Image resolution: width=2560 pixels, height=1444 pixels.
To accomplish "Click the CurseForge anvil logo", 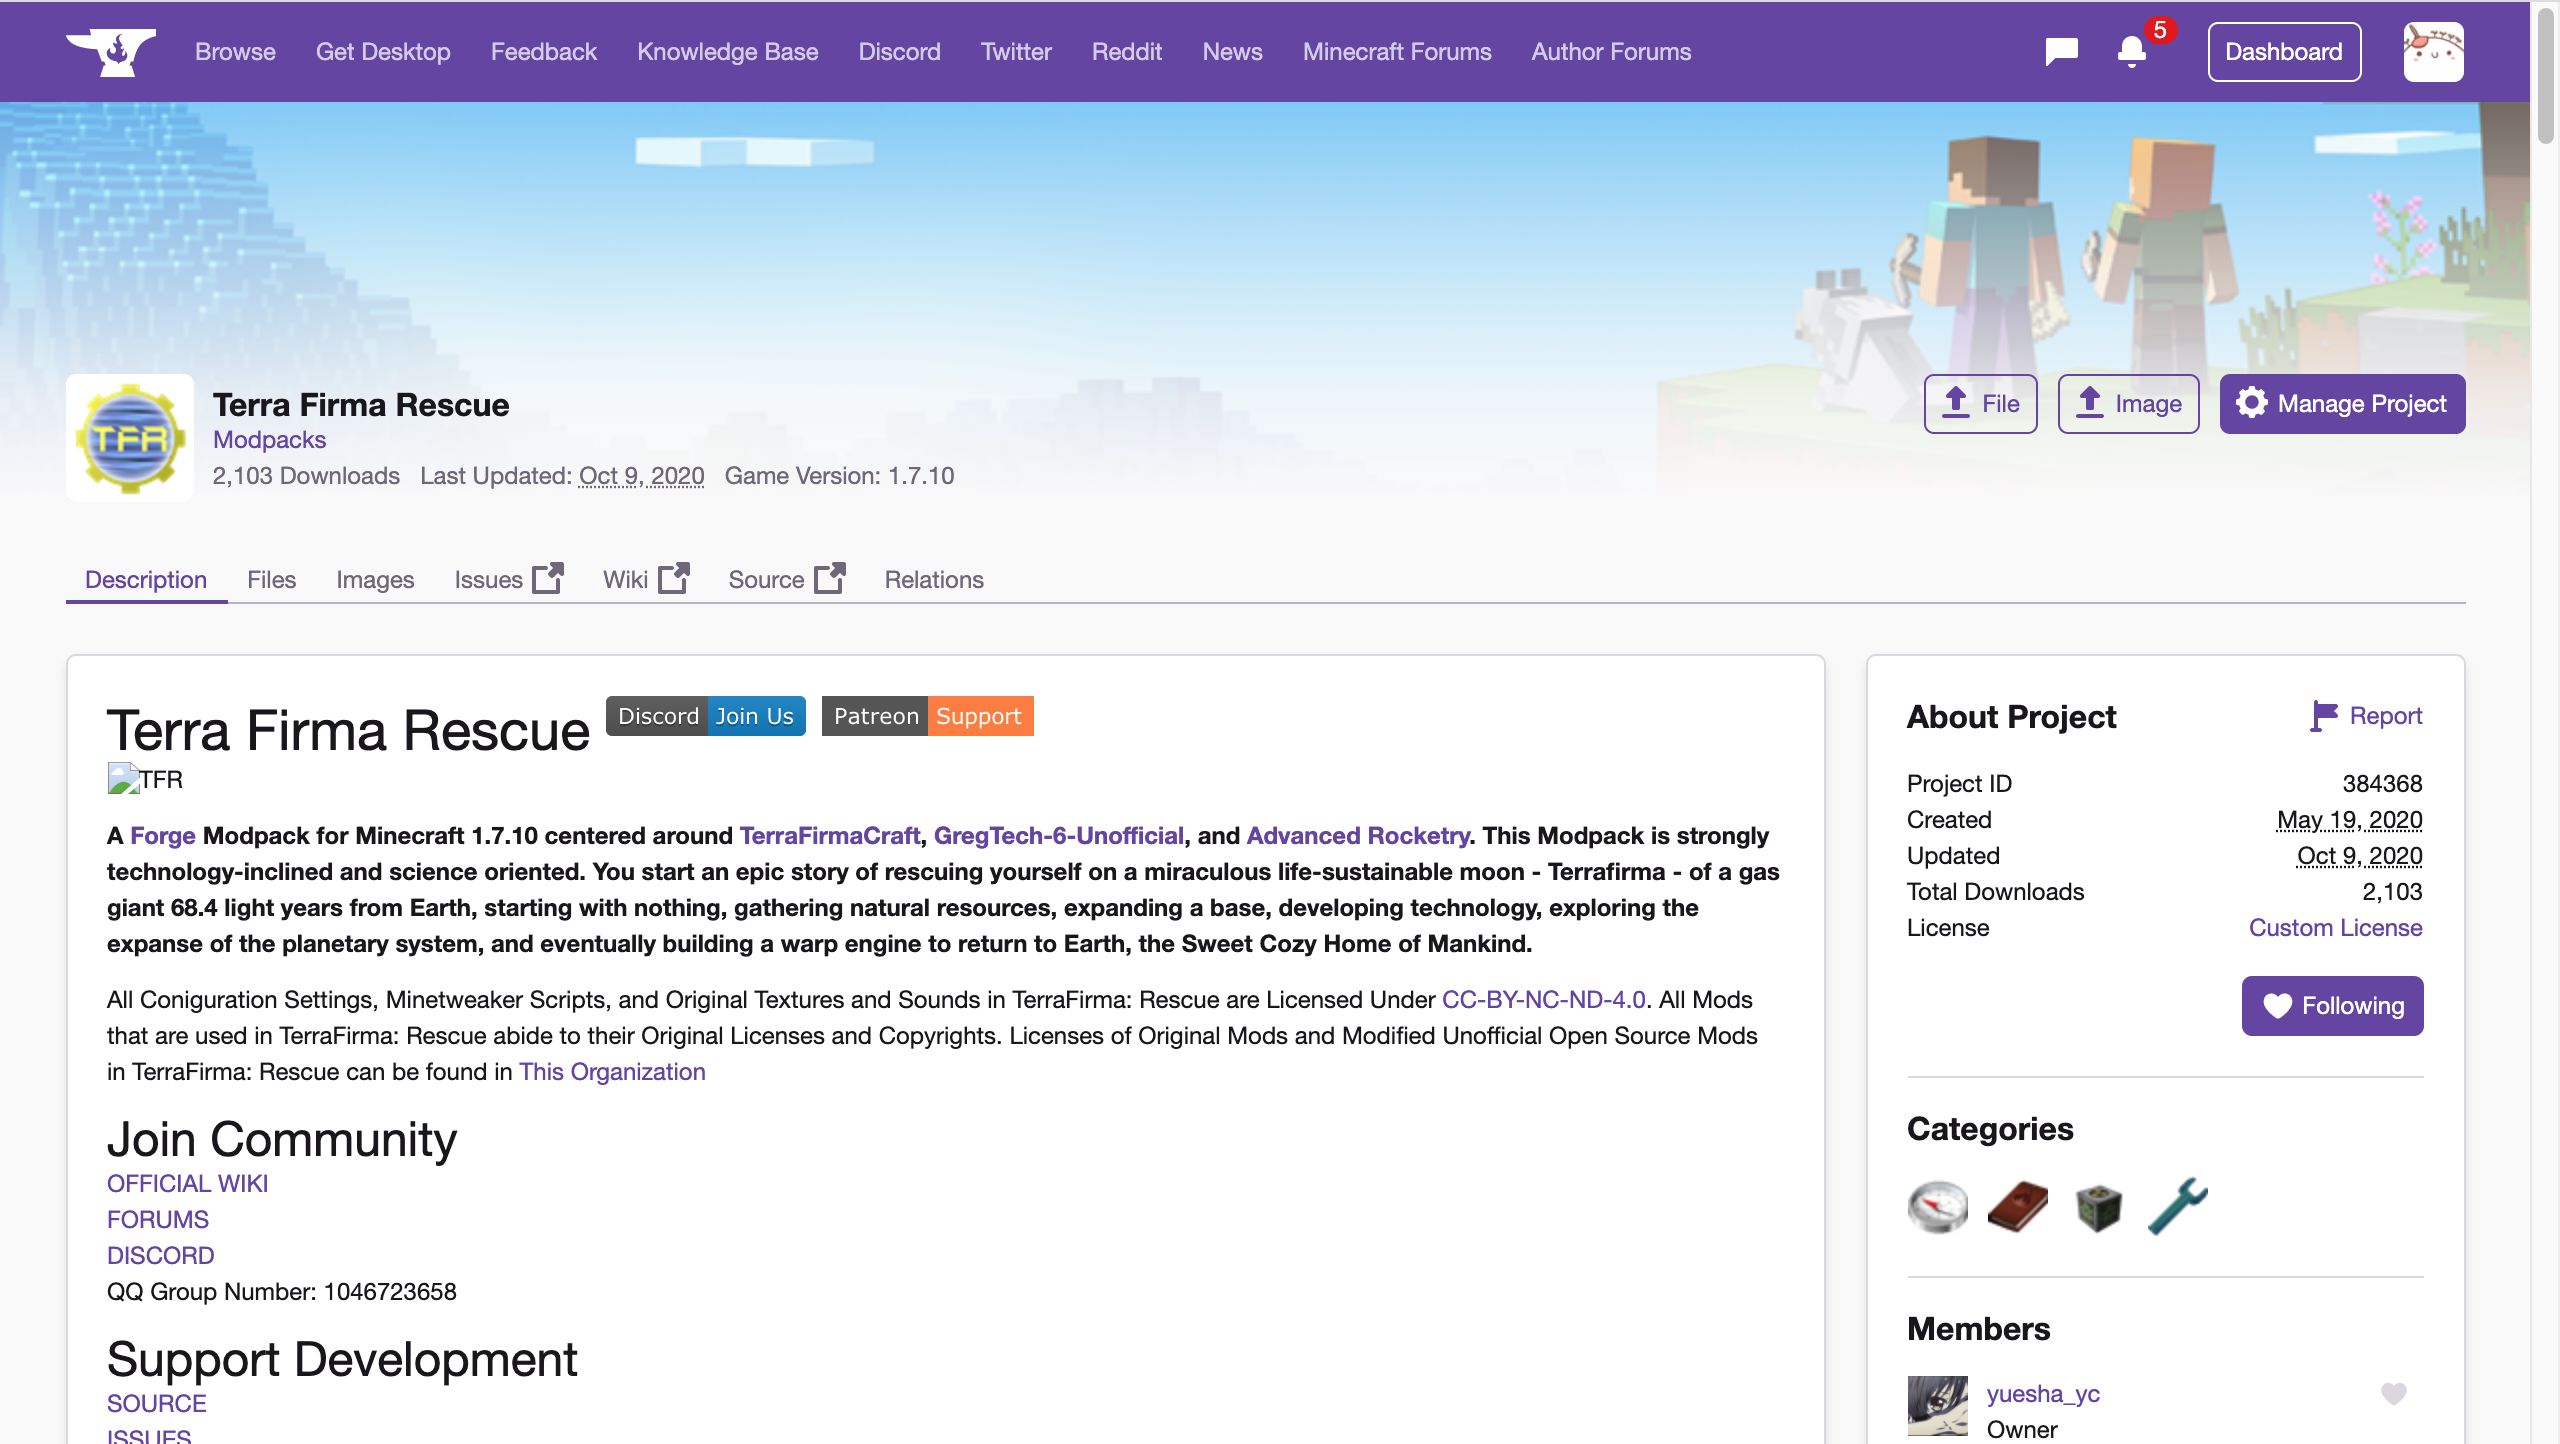I will (x=110, y=52).
